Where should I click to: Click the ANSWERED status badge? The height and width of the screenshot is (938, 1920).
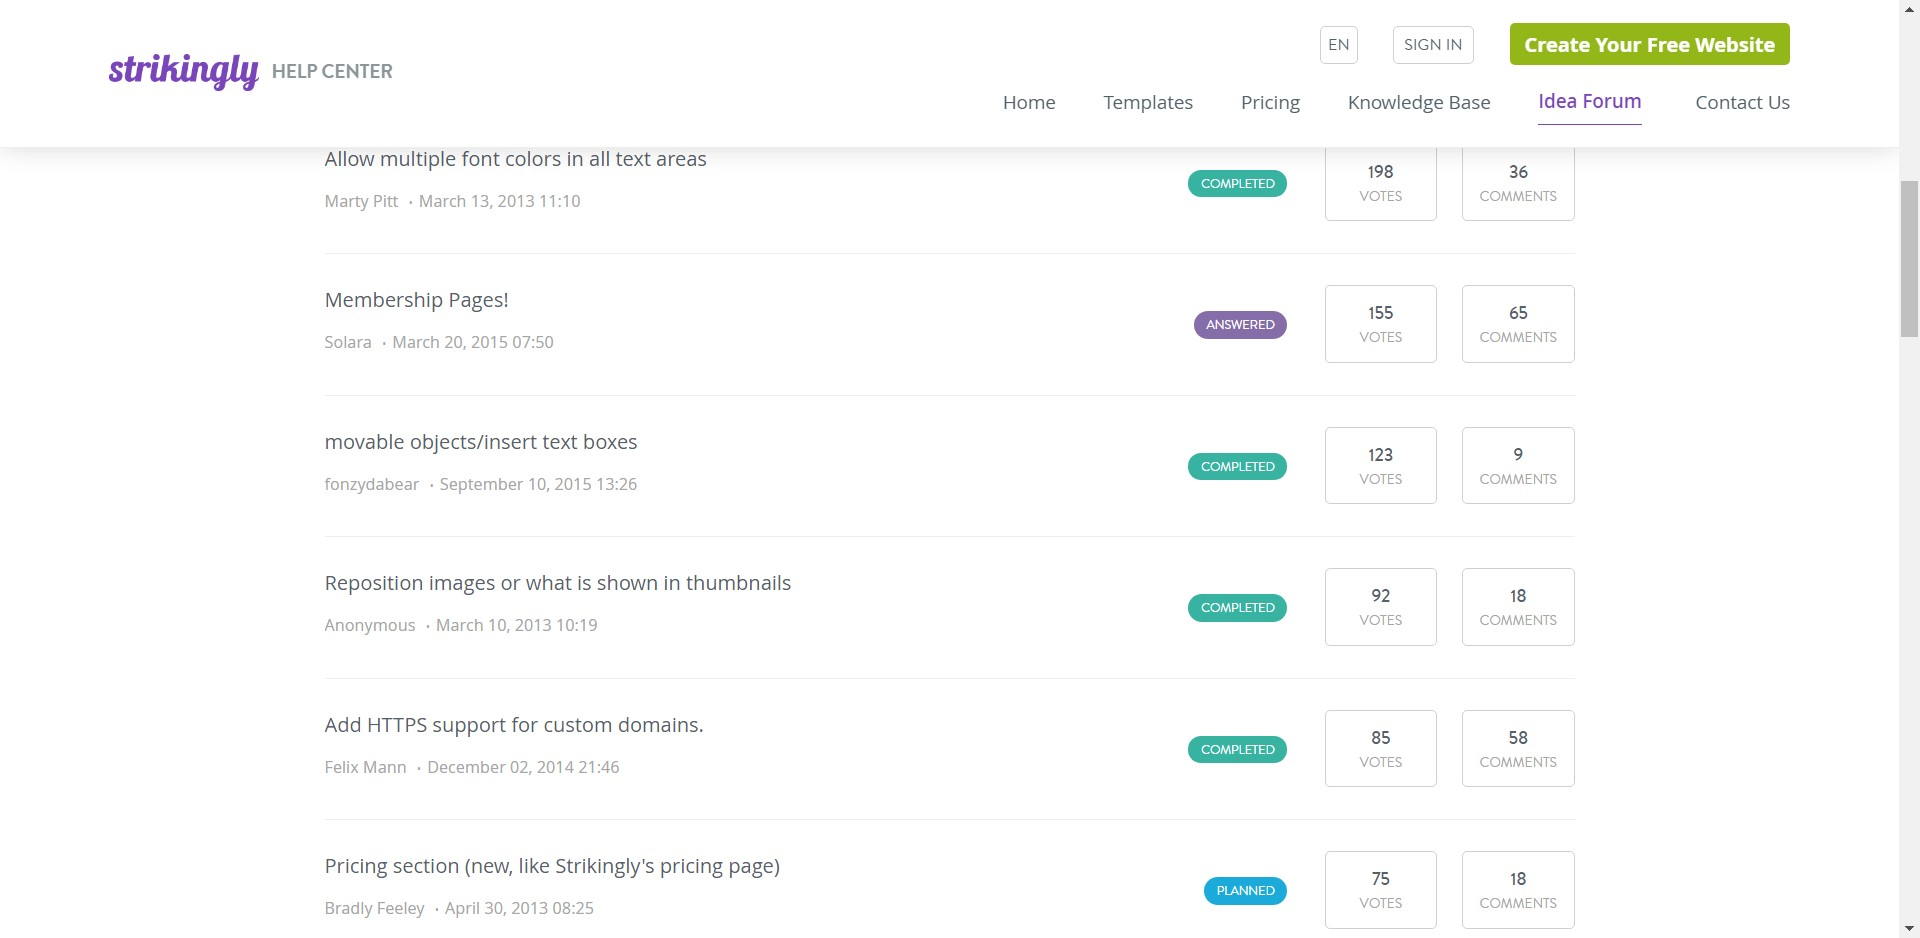(x=1240, y=324)
